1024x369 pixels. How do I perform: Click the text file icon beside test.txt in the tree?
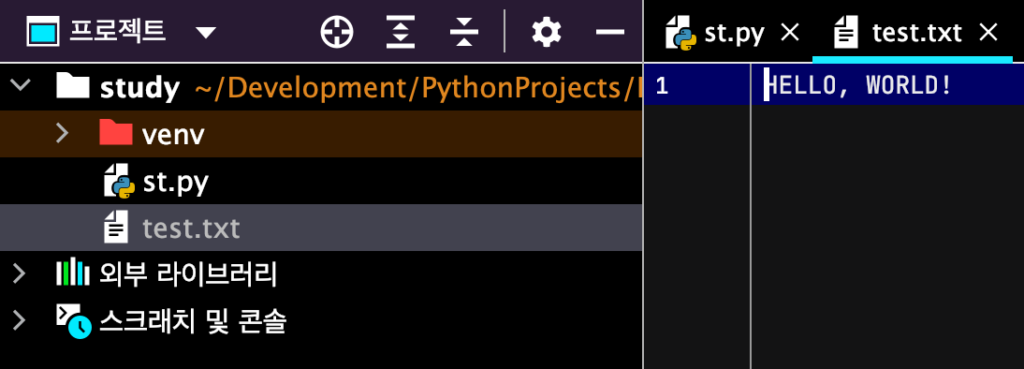[x=116, y=227]
